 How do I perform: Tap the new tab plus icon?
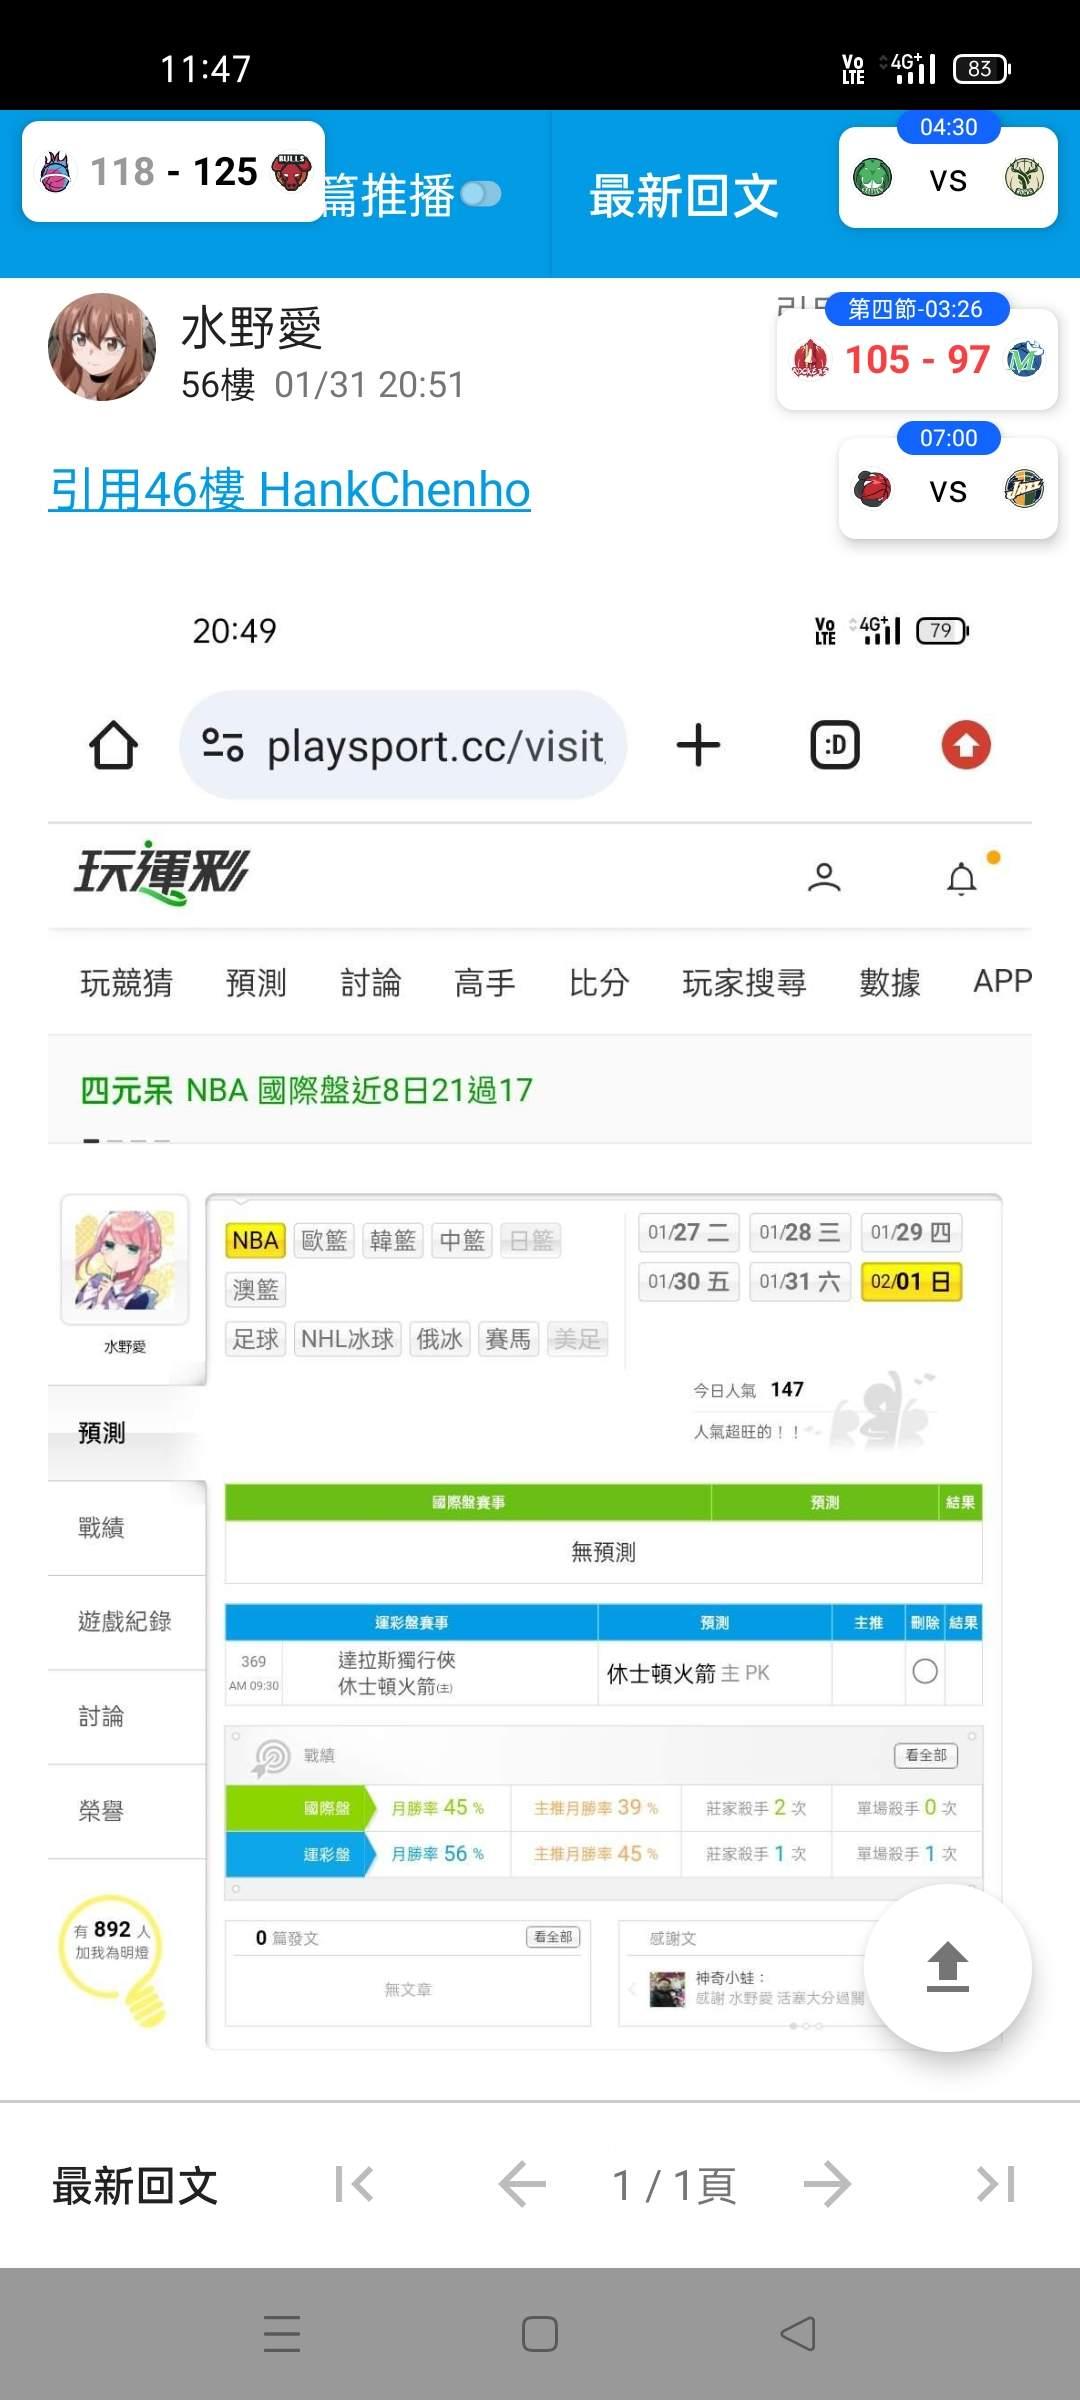click(698, 745)
